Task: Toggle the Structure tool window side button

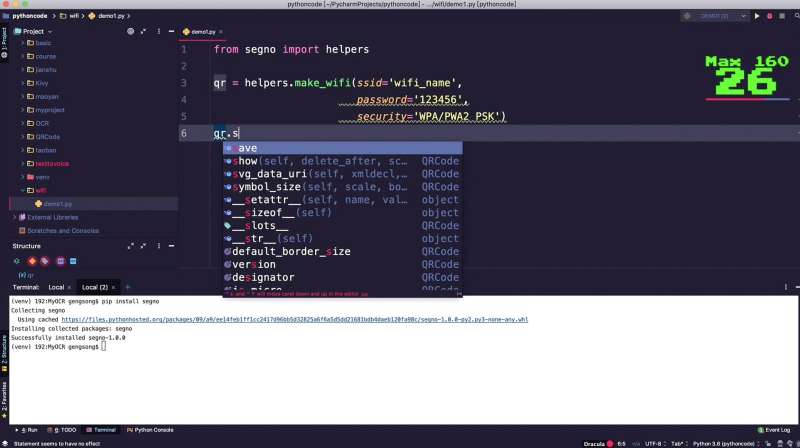Action: tap(4, 345)
